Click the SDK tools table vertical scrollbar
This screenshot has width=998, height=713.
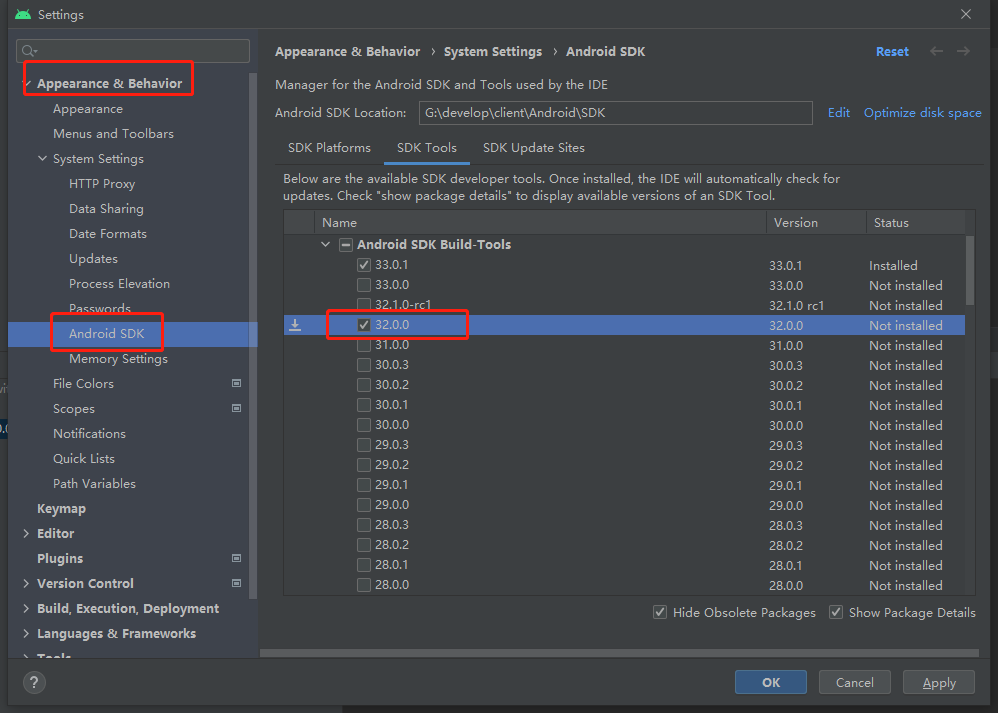point(970,271)
